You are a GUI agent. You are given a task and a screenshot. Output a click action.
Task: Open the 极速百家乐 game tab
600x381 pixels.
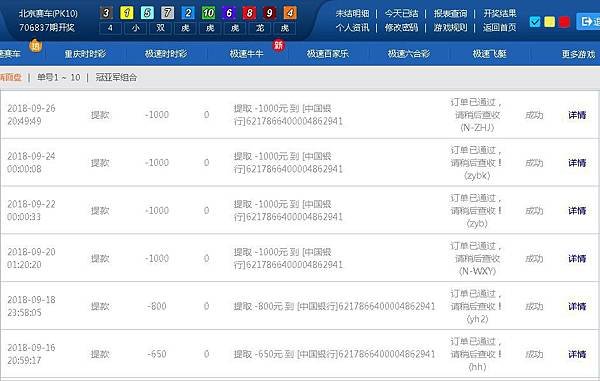click(x=328, y=54)
